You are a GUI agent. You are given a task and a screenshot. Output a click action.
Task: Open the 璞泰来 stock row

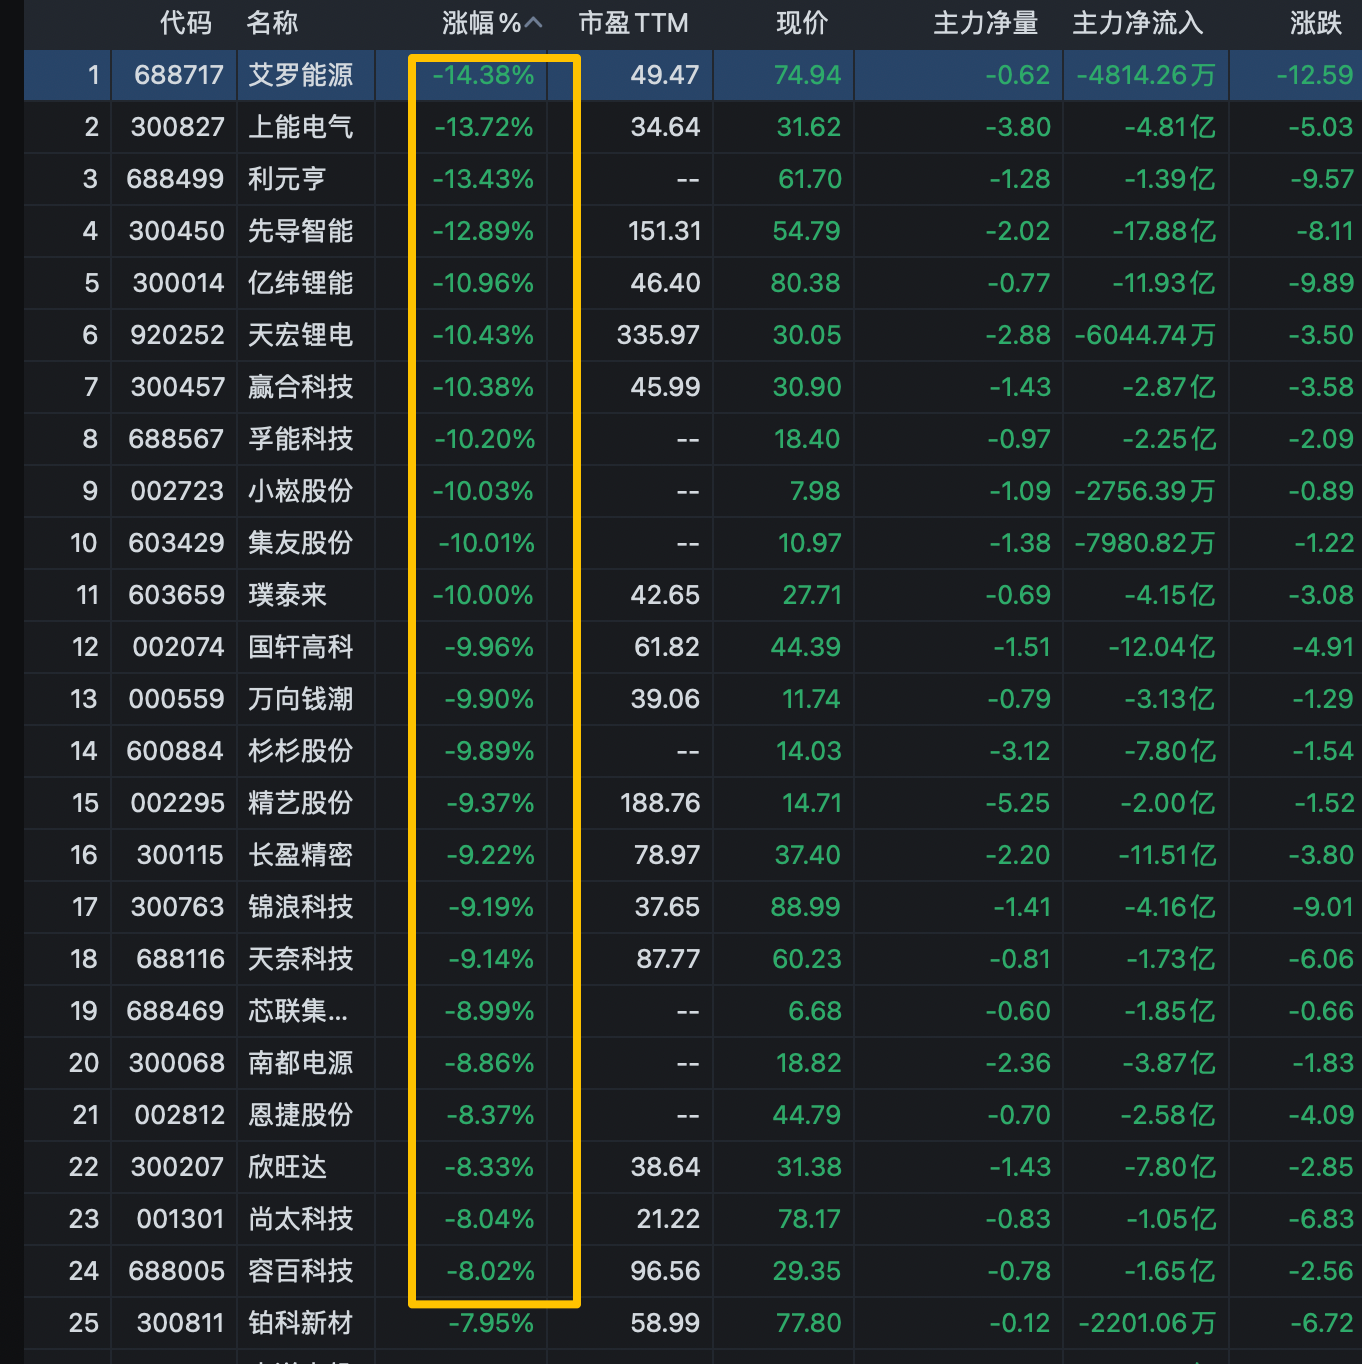(x=287, y=595)
